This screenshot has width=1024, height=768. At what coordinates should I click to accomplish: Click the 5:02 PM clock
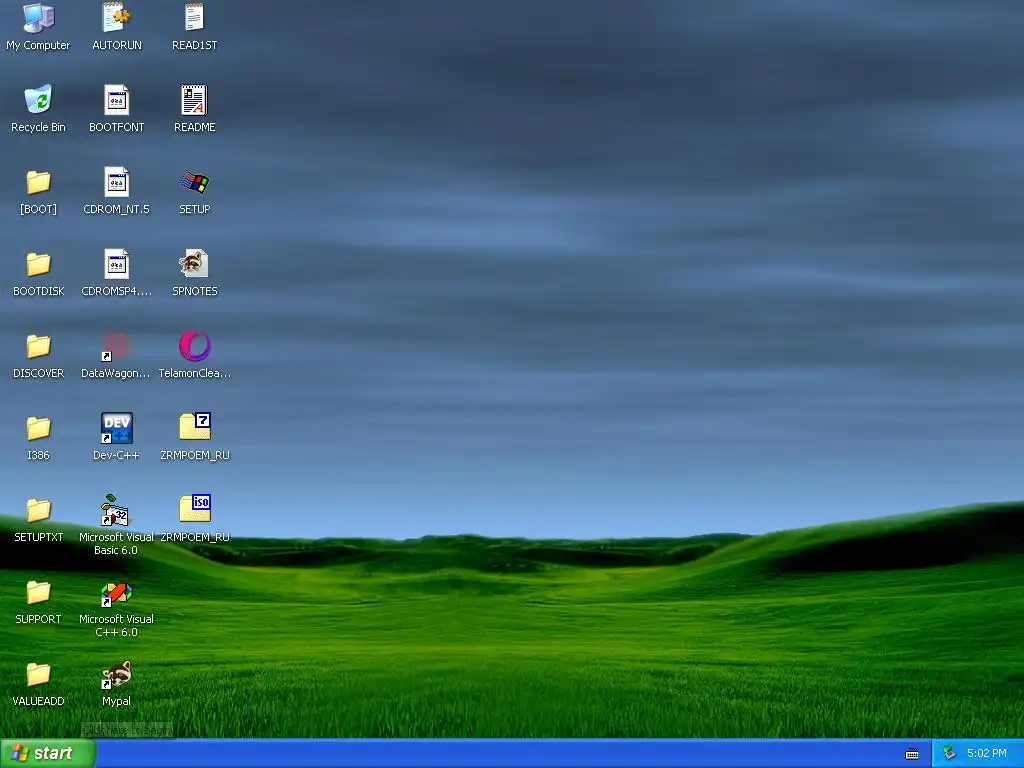tap(986, 754)
